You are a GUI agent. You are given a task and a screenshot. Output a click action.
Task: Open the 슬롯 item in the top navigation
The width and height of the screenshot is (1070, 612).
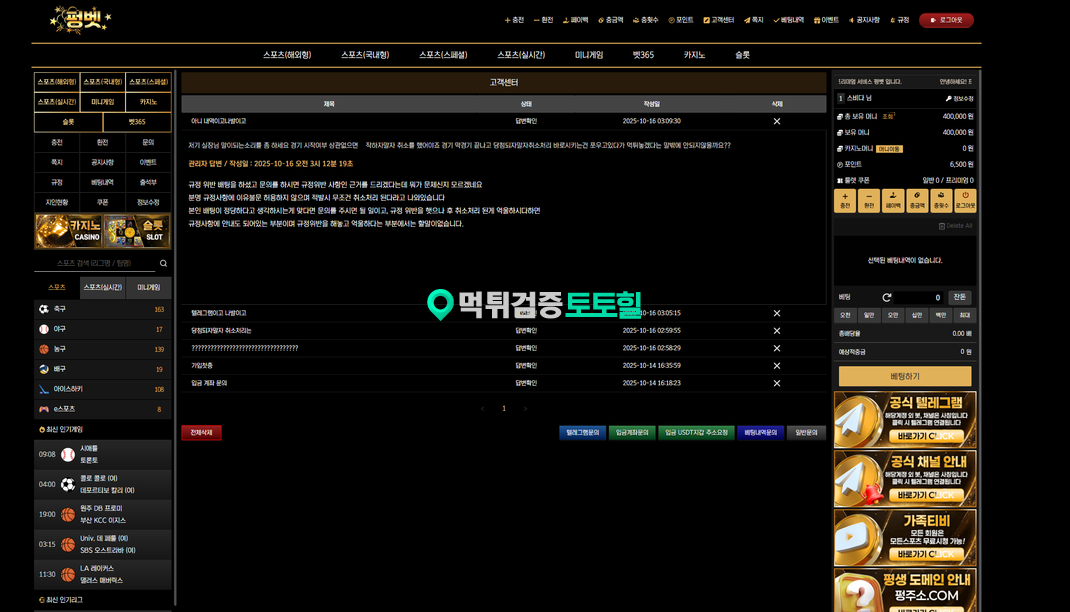(x=742, y=55)
